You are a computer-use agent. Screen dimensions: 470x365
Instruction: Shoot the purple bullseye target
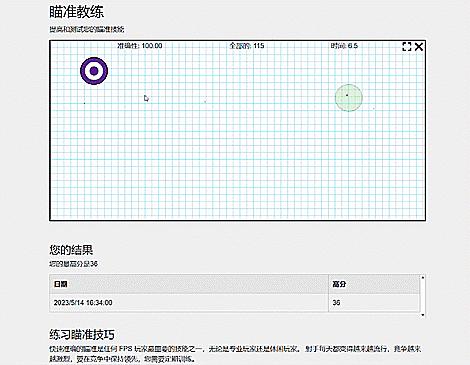pos(94,71)
